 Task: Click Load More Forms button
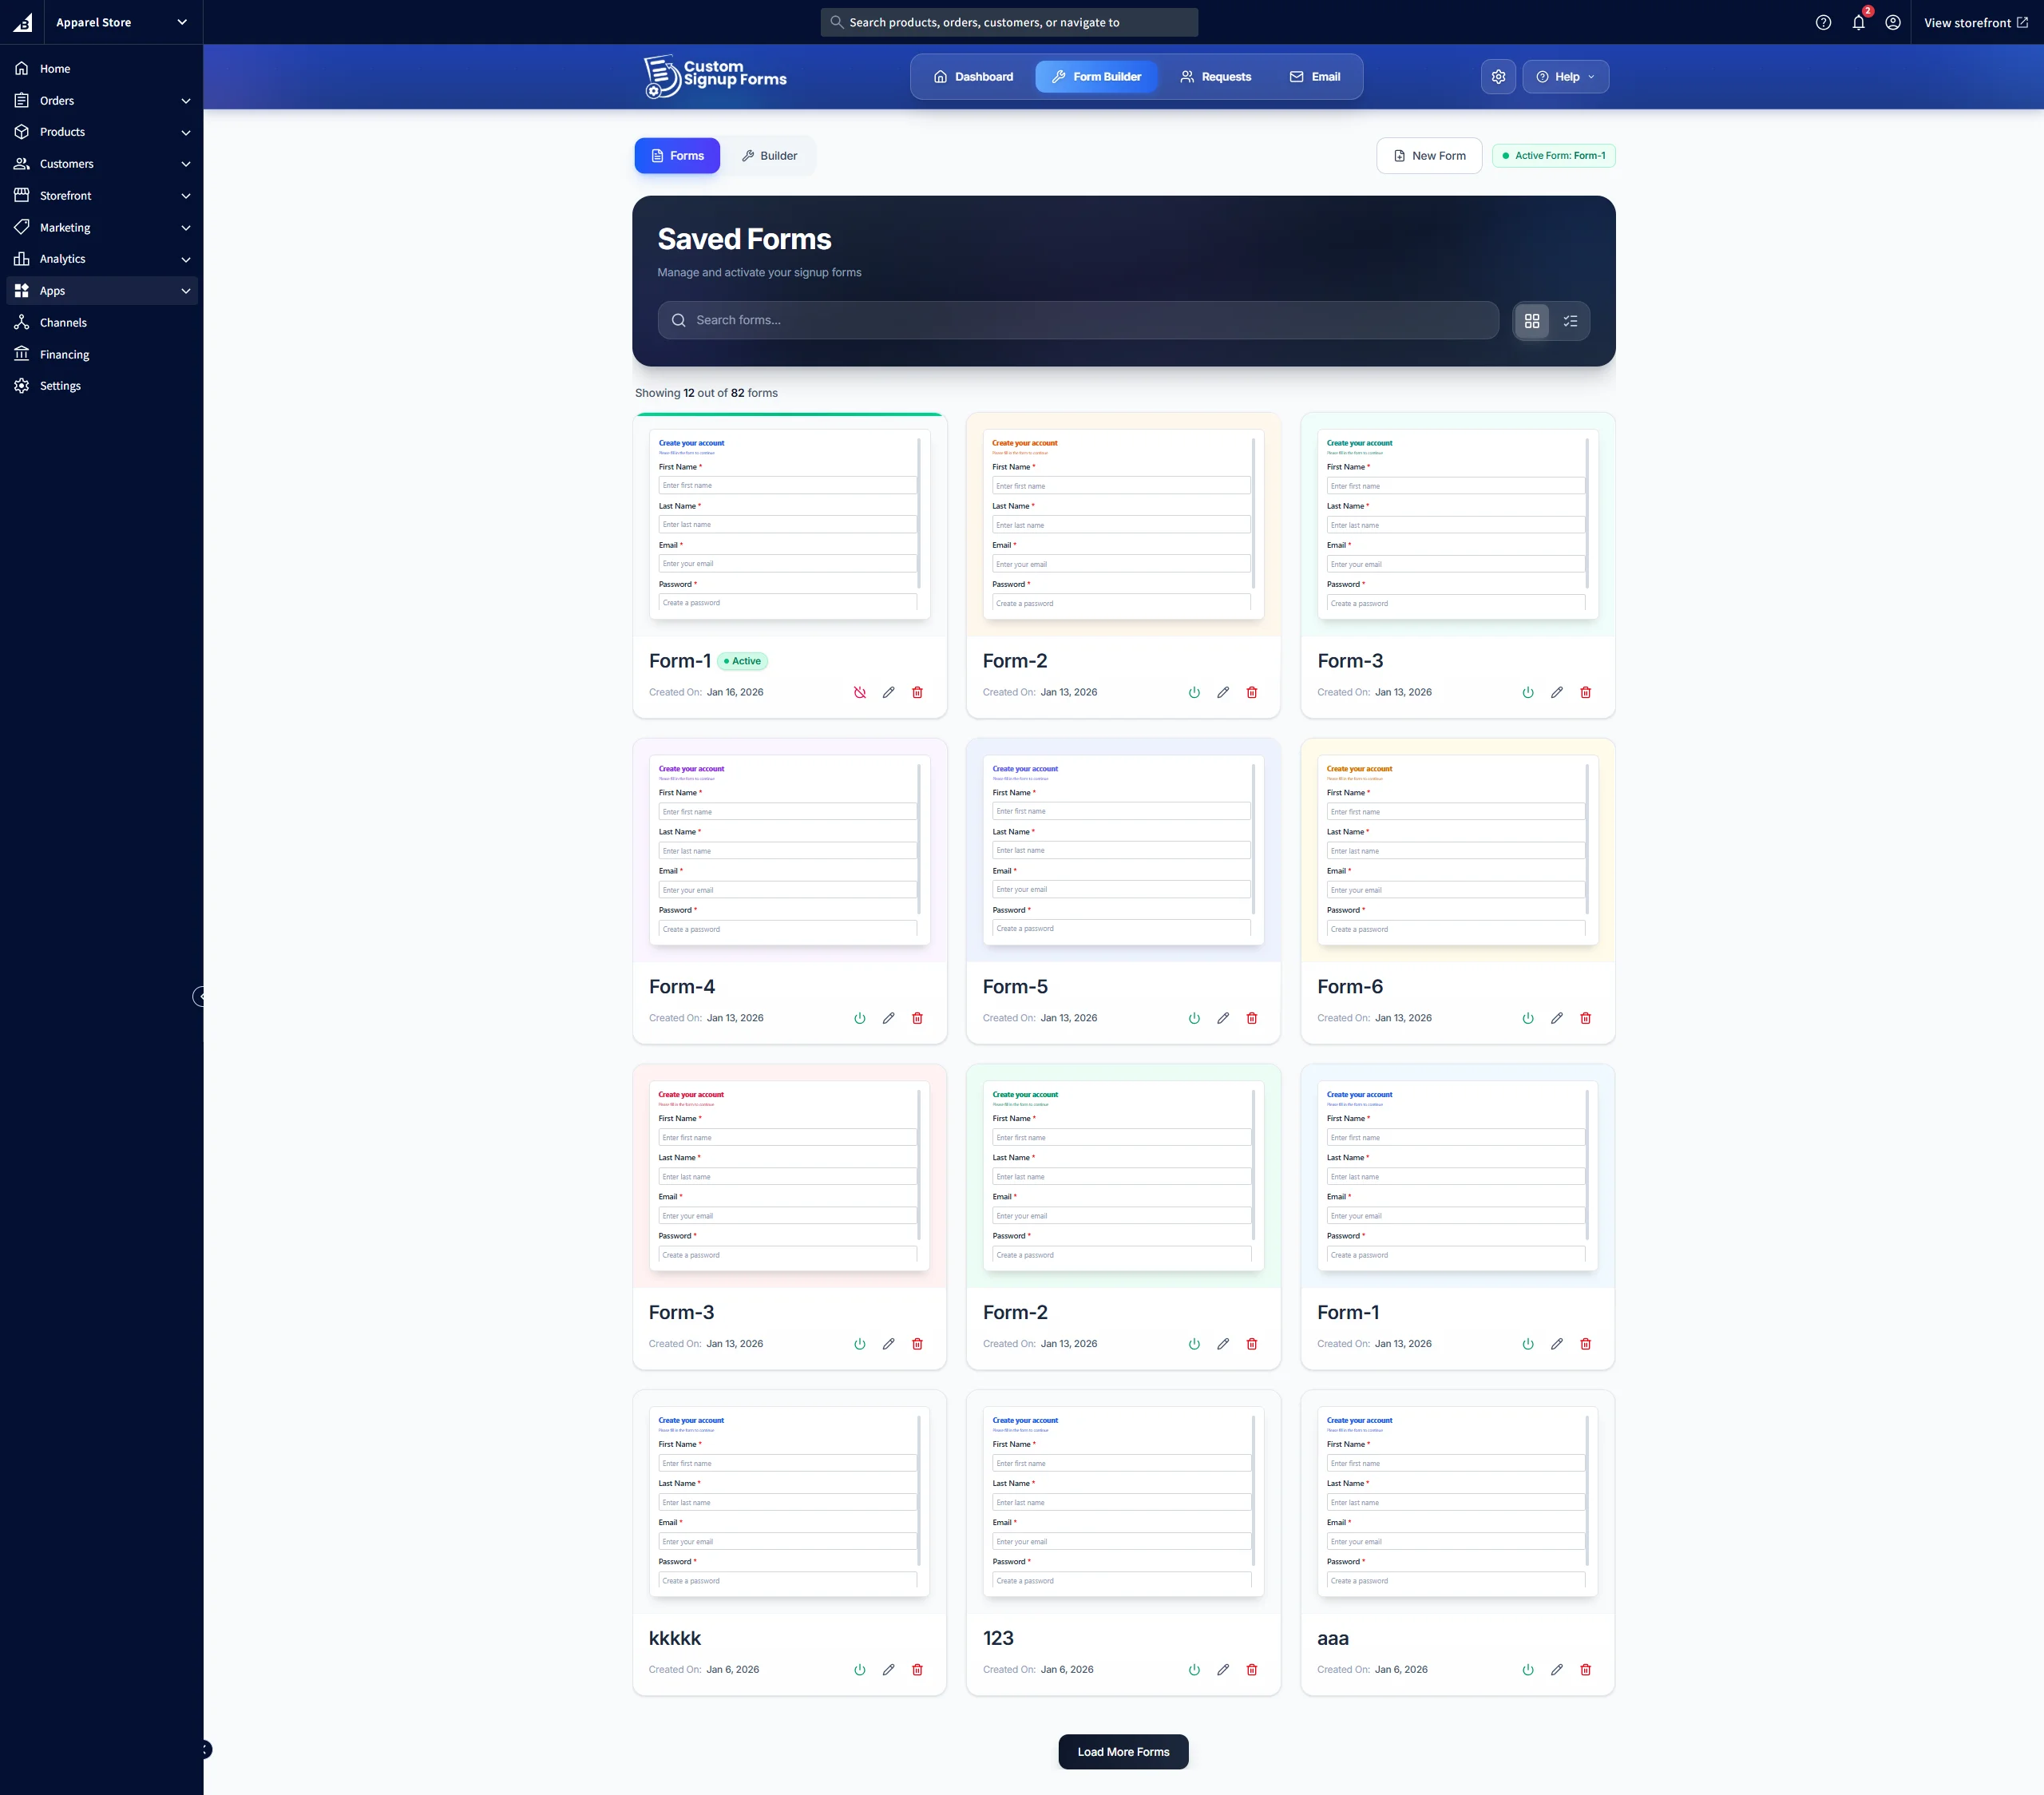pos(1123,1751)
